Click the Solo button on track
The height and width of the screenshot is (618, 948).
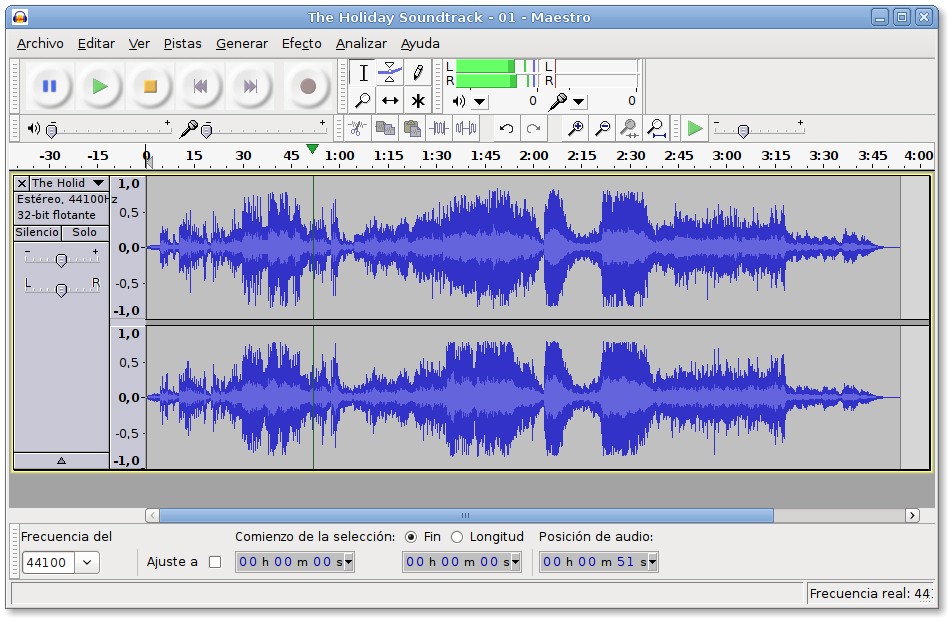[x=85, y=232]
